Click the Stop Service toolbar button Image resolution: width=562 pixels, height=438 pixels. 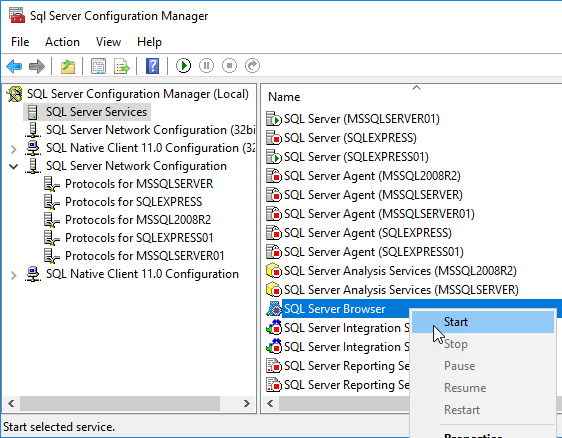(x=229, y=66)
